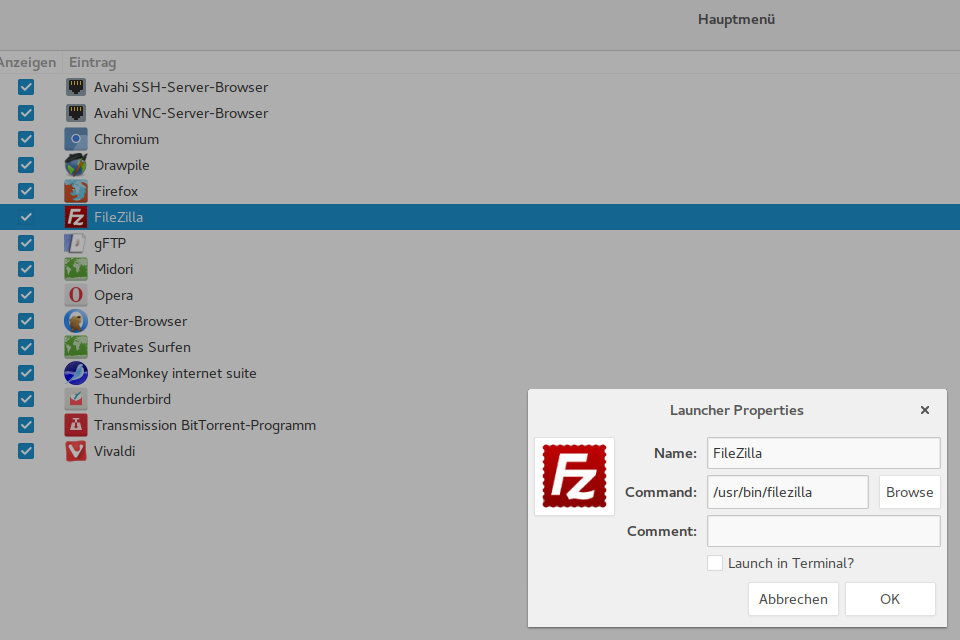The width and height of the screenshot is (960, 640).
Task: Uncheck visibility of Avahi SSH-Server-Browser
Action: 26,87
